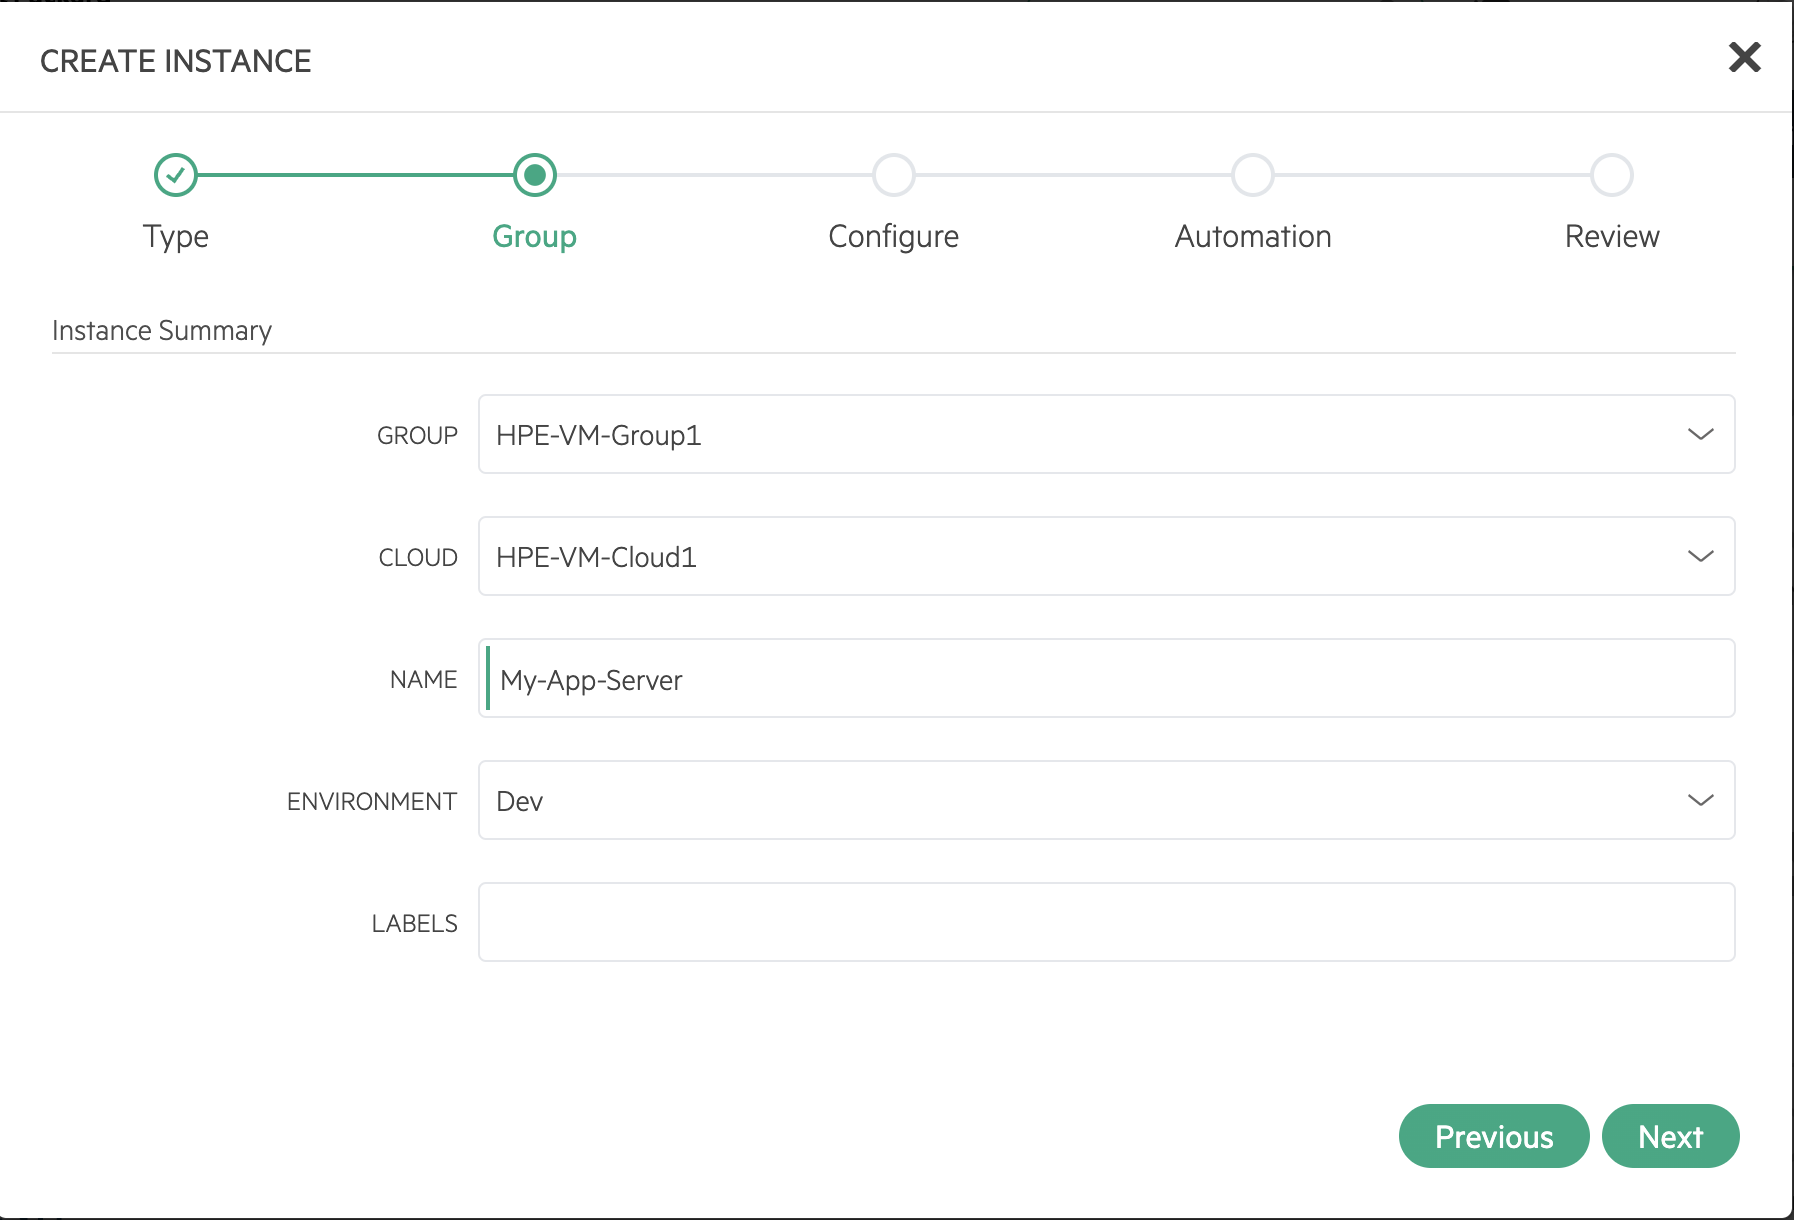
Task: Click into the empty Labels field
Action: (1107, 922)
